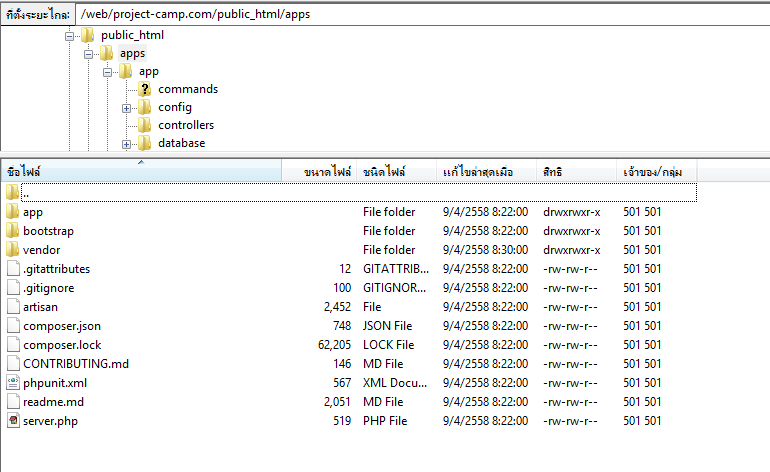Image resolution: width=770 pixels, height=472 pixels.
Task: Collapse the app tree node
Action: pos(107,72)
